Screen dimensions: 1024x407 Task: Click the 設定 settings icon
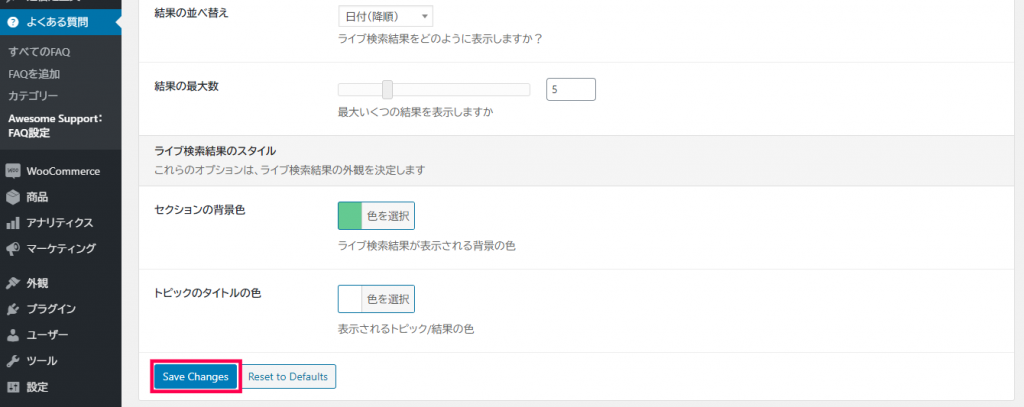click(x=13, y=387)
